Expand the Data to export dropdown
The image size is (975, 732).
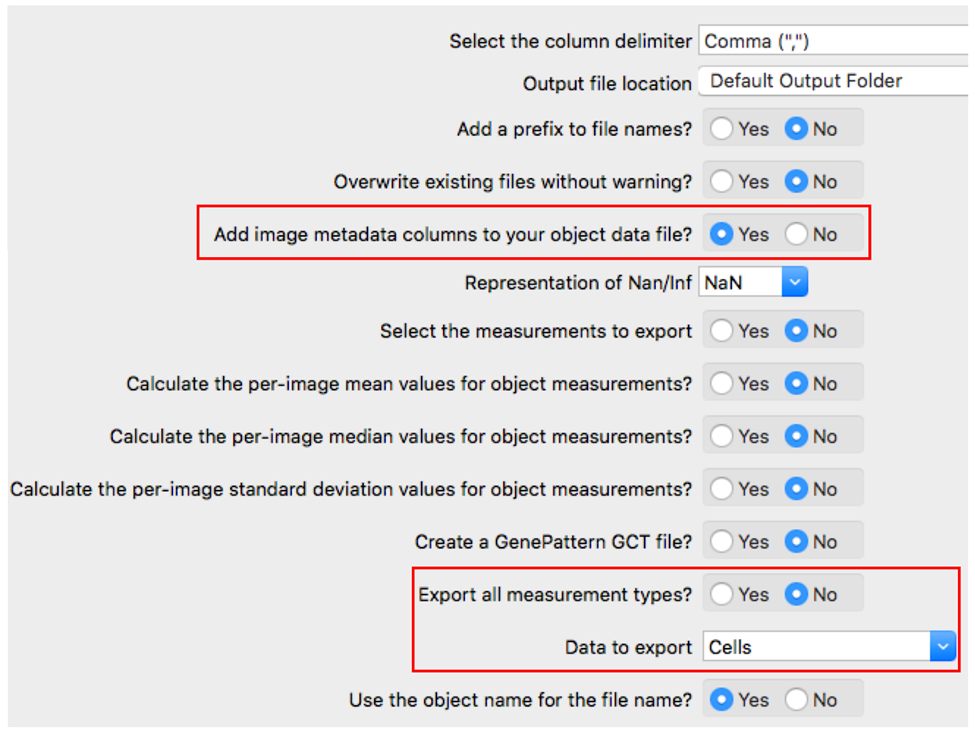tap(942, 647)
